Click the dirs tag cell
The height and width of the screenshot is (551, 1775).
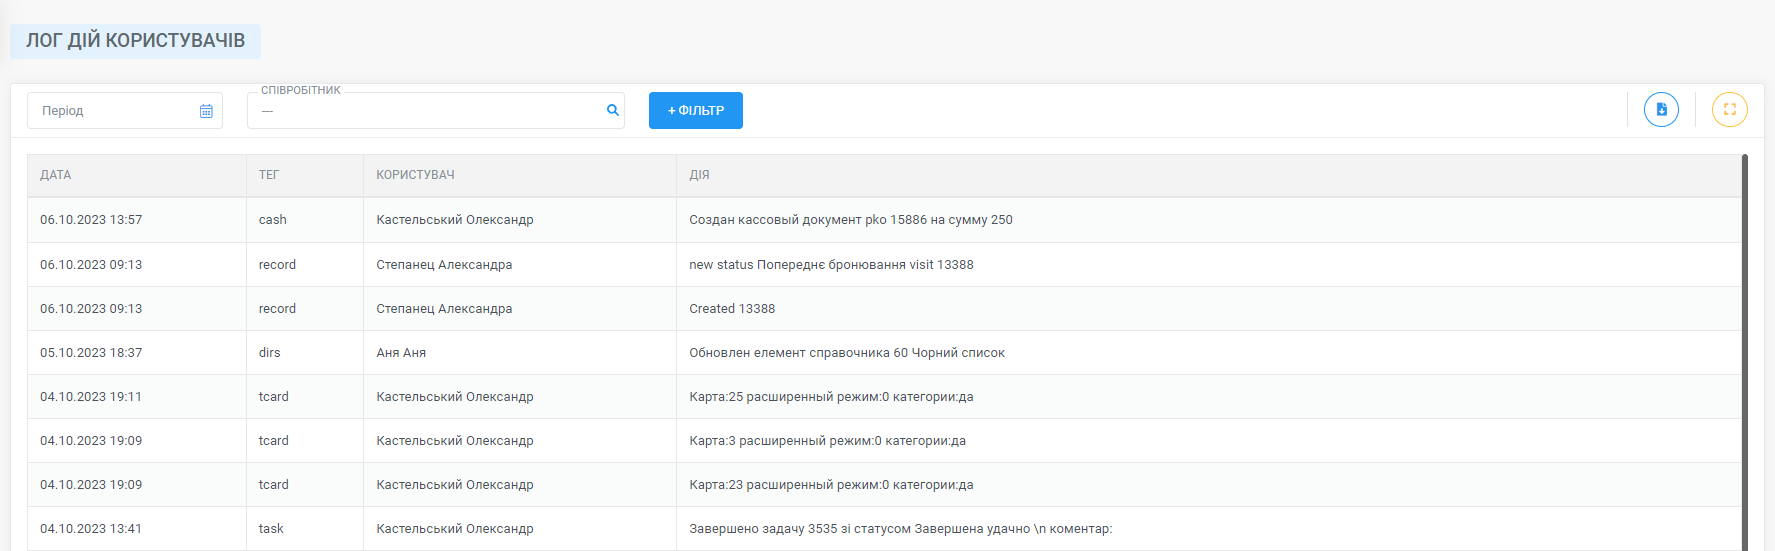click(x=305, y=353)
